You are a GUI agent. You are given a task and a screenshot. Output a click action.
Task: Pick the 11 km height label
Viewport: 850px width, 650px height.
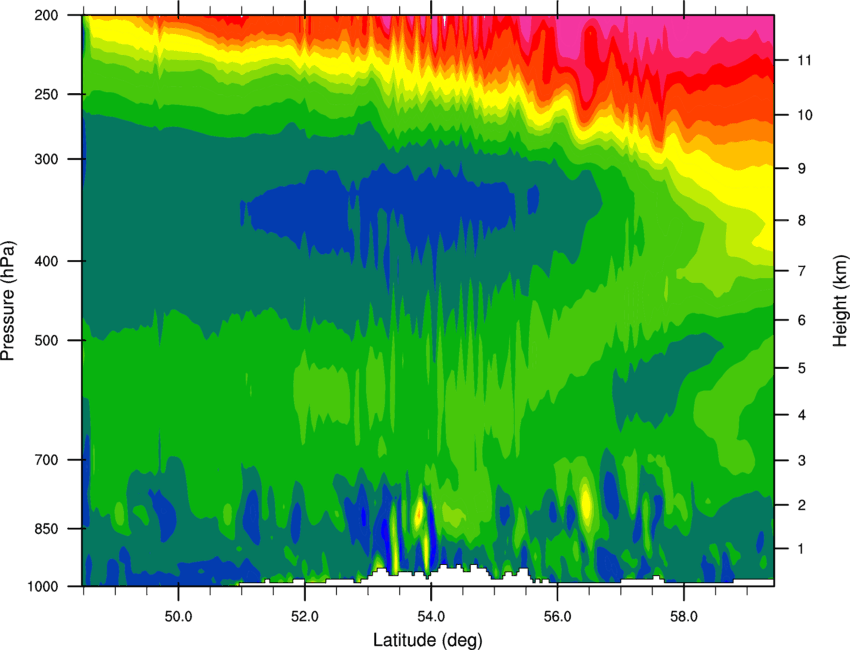[x=805, y=60]
